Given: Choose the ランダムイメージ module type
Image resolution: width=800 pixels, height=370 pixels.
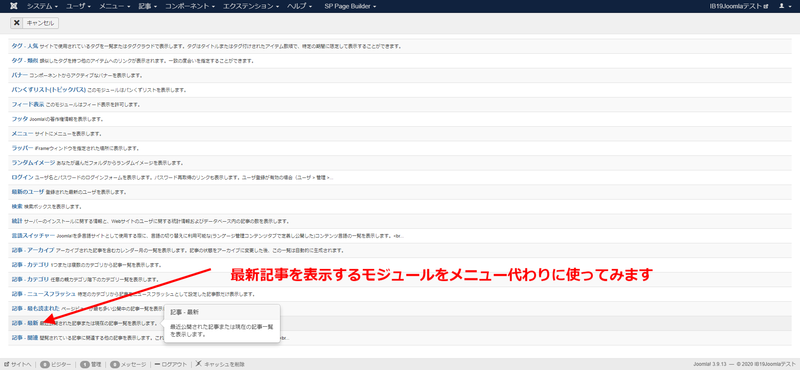Looking at the screenshot, I should click(33, 163).
